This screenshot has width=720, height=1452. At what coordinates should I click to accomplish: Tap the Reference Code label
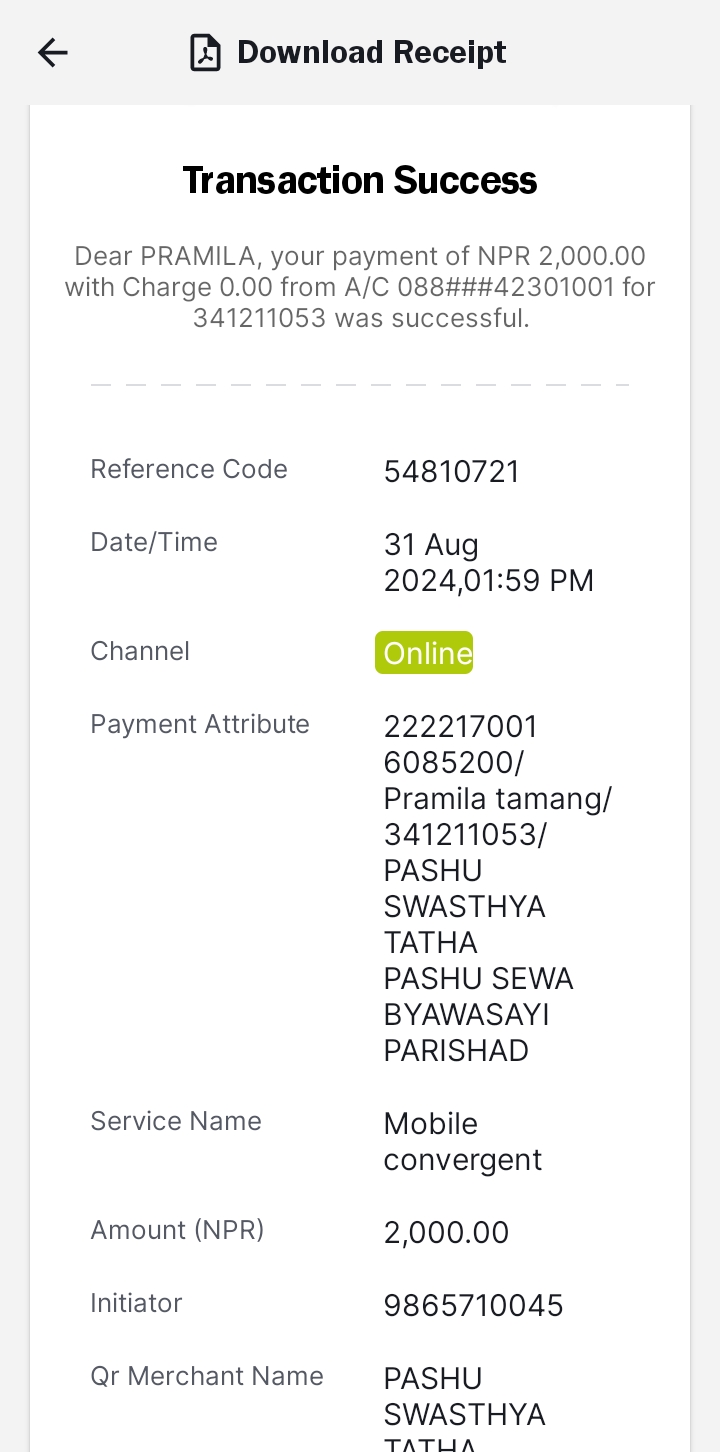189,469
